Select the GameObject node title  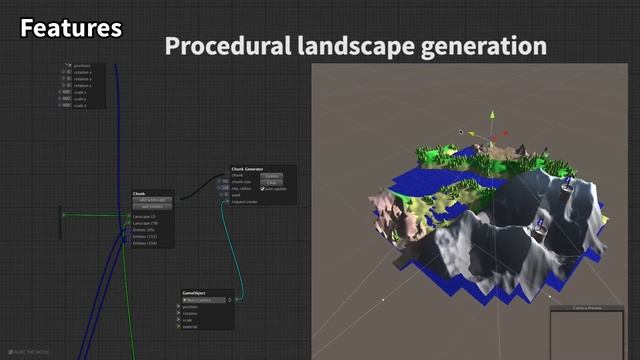[194, 293]
